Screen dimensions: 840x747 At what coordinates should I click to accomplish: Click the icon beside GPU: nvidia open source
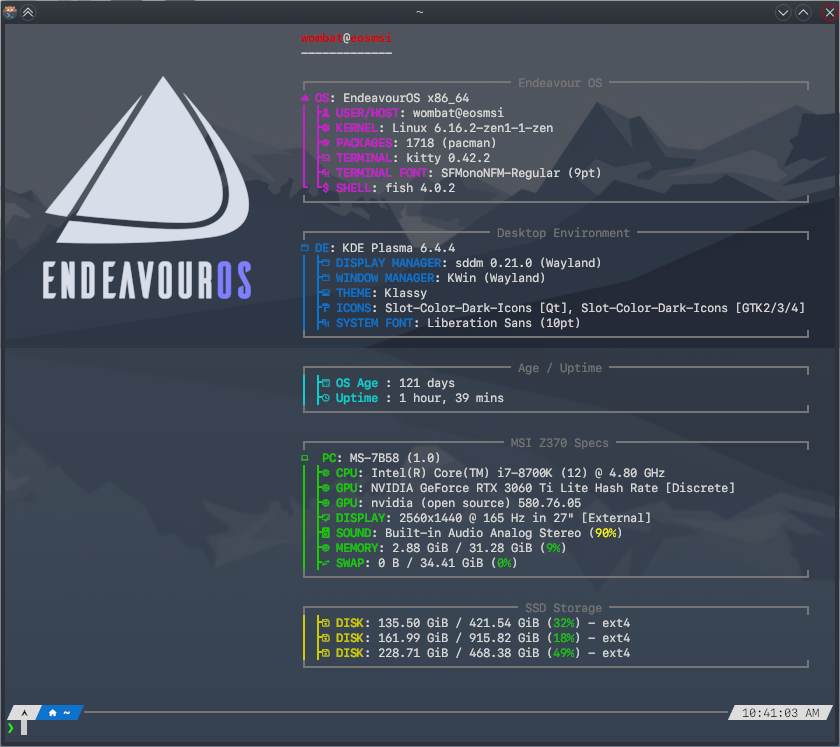pos(325,503)
